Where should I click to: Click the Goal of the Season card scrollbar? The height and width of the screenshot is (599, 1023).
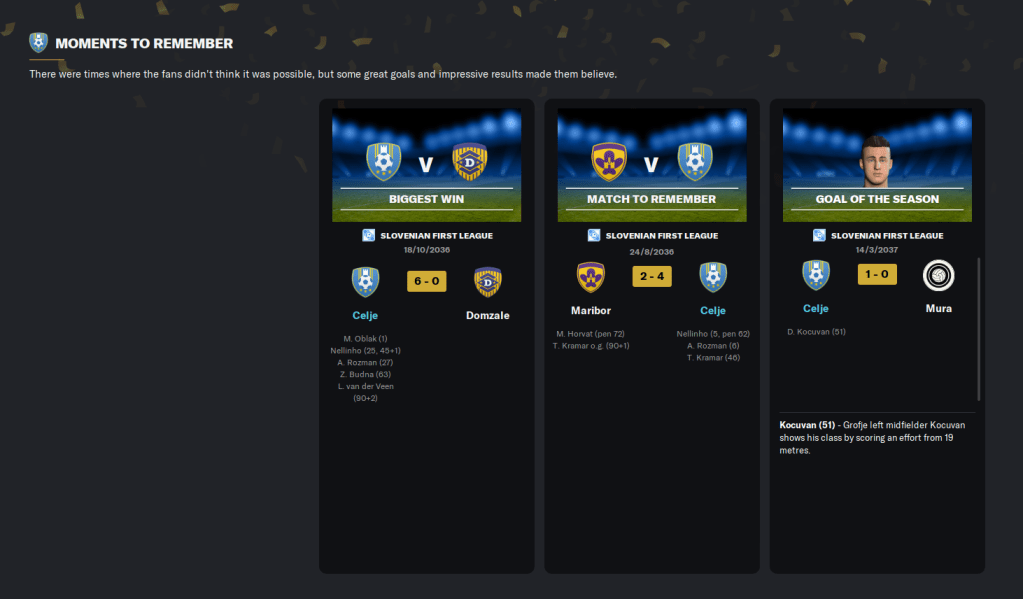point(979,329)
